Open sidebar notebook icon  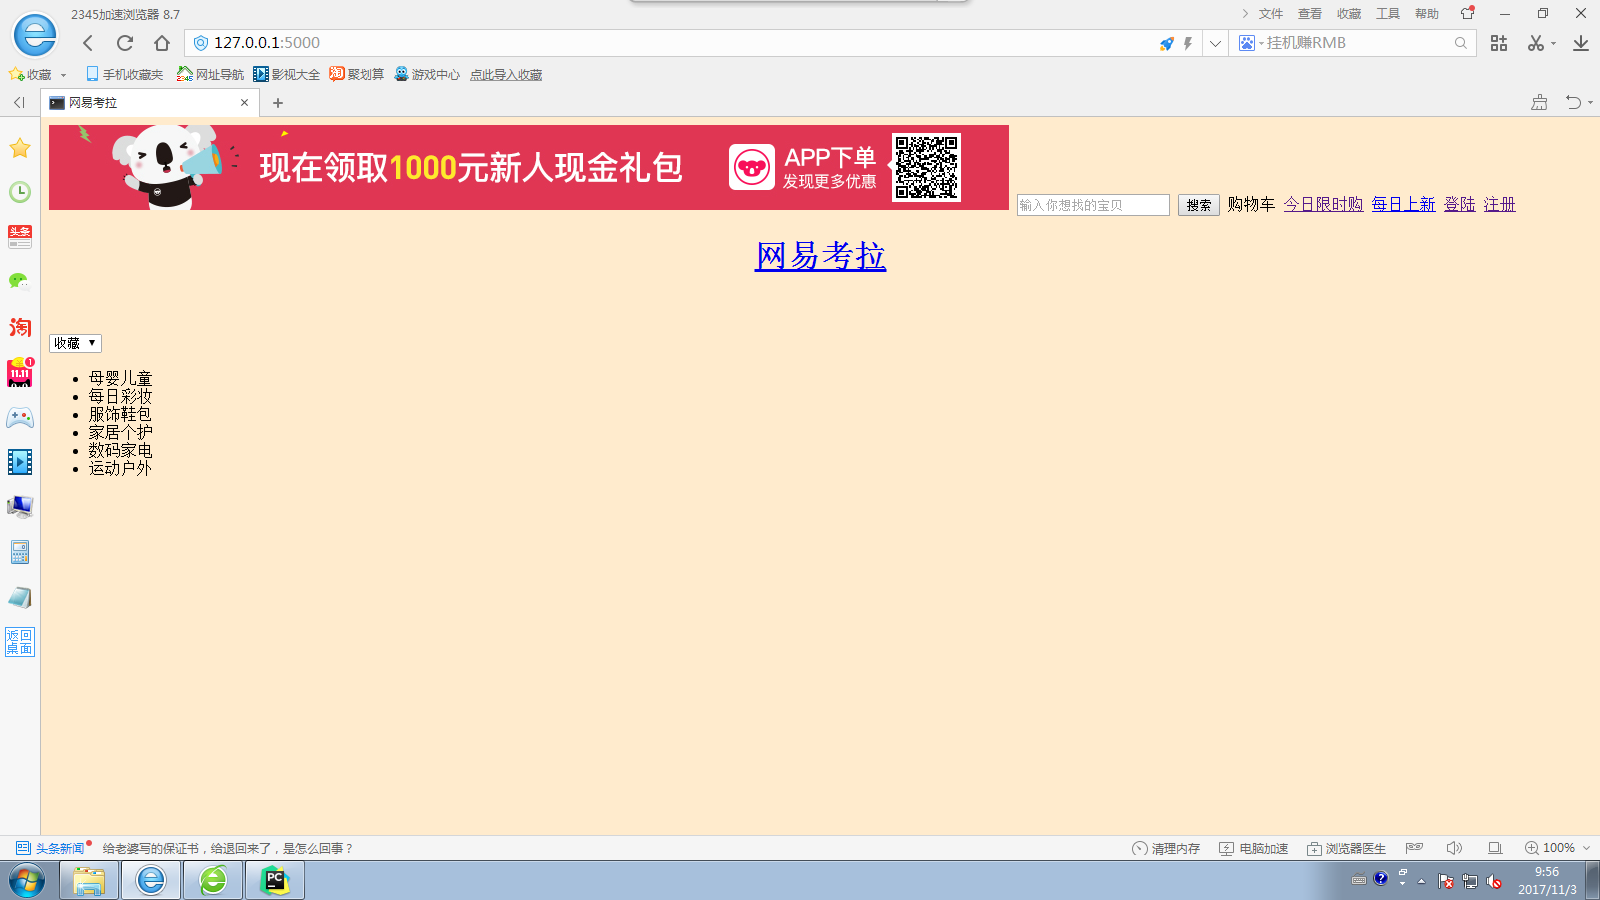pos(20,597)
